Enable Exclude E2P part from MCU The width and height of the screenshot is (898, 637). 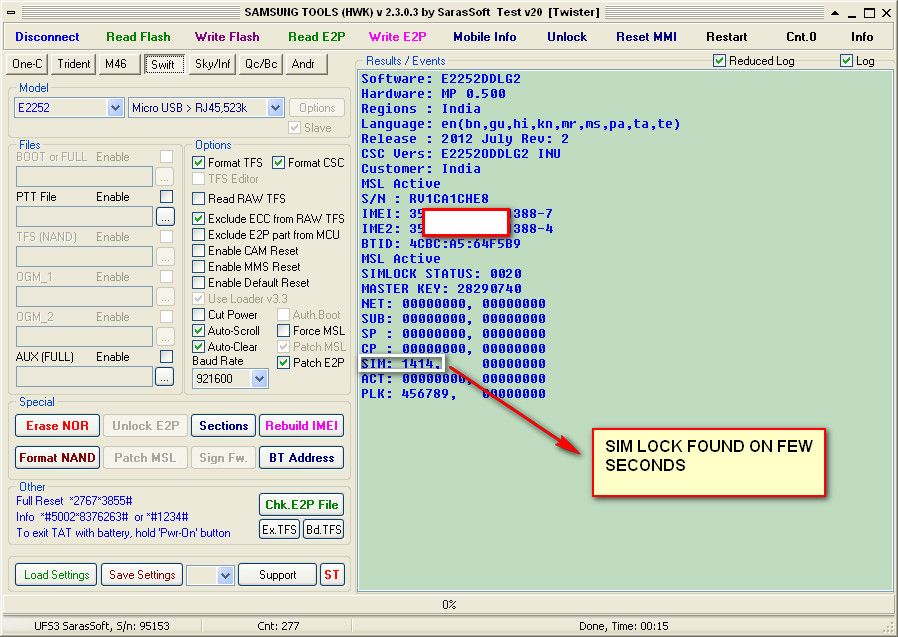pyautogui.click(x=199, y=235)
